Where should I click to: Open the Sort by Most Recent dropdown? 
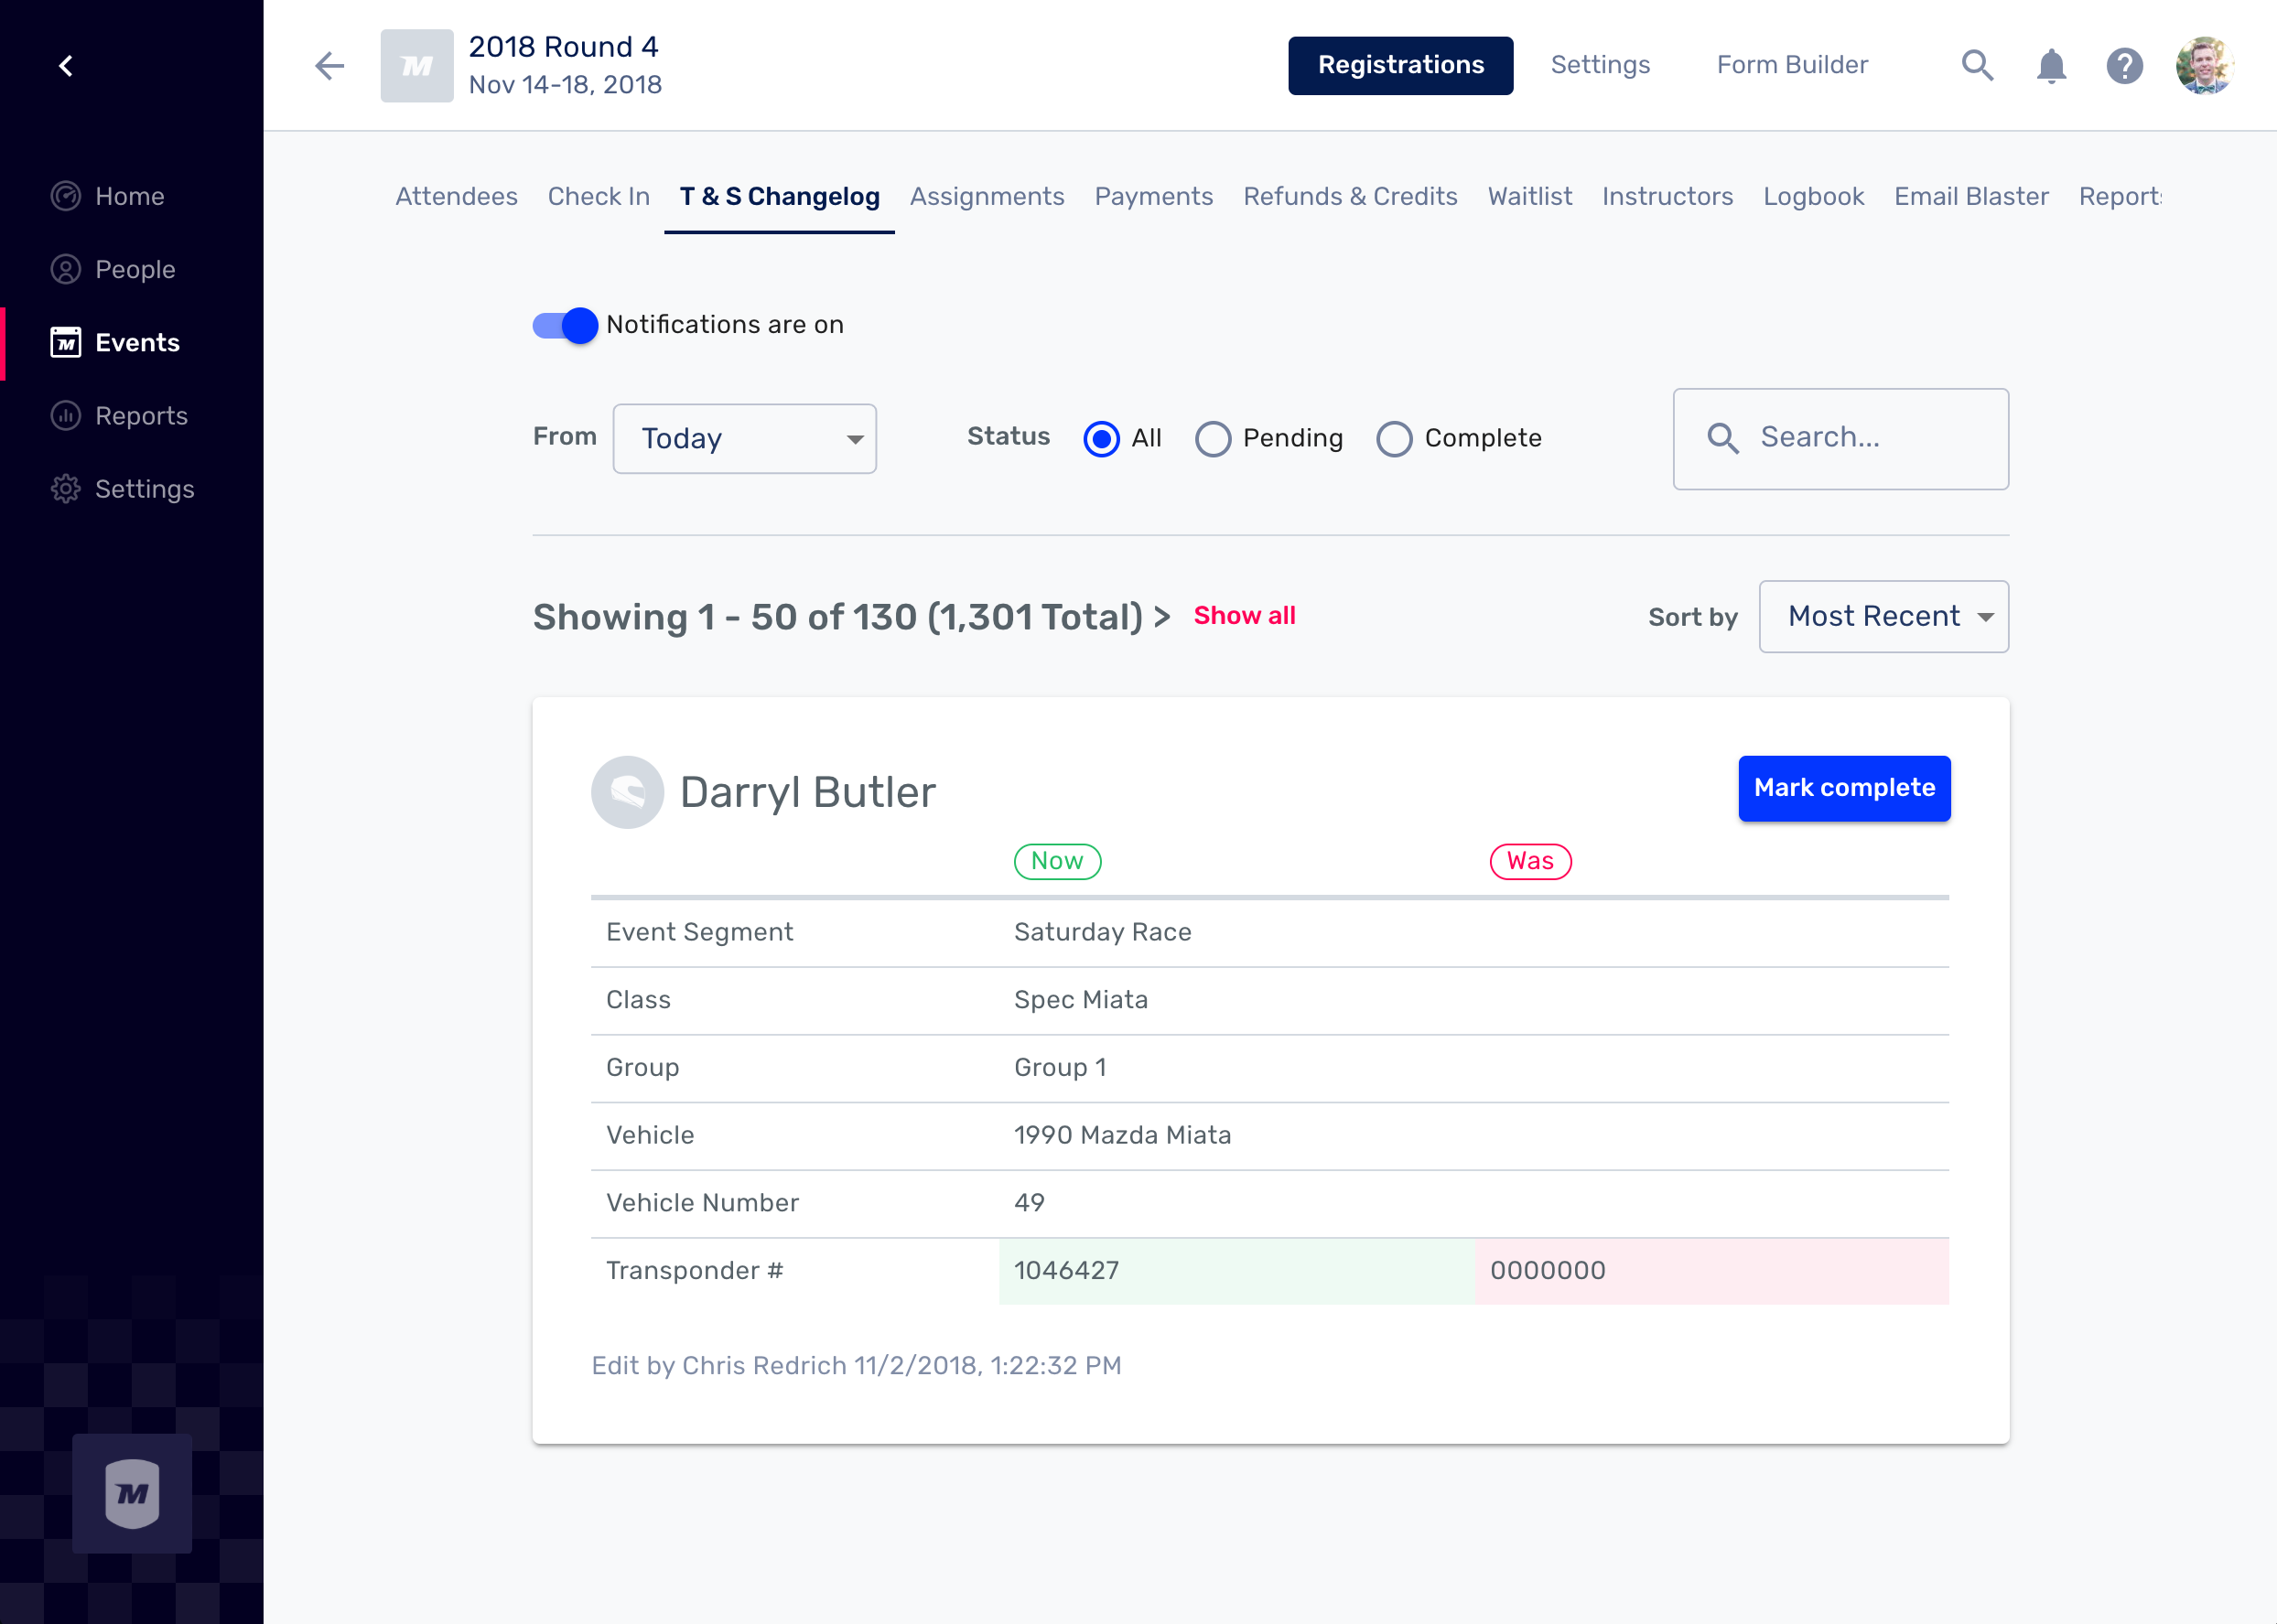(1883, 617)
